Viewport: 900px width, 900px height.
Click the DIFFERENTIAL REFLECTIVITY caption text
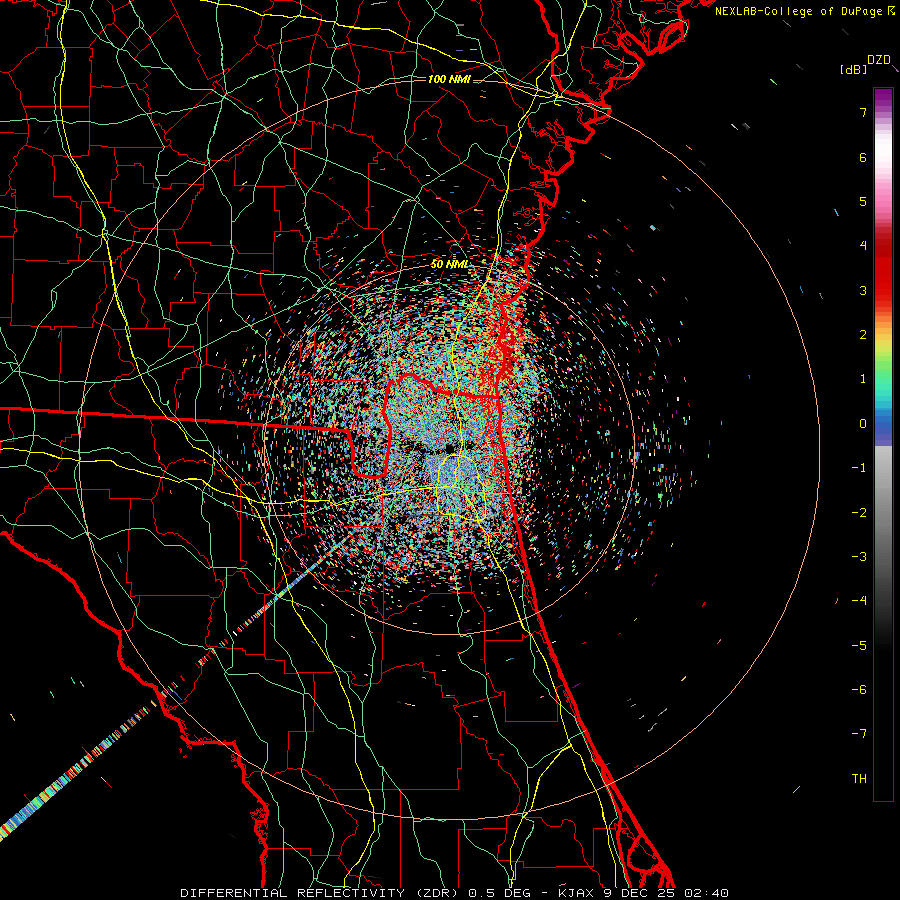pos(293,893)
